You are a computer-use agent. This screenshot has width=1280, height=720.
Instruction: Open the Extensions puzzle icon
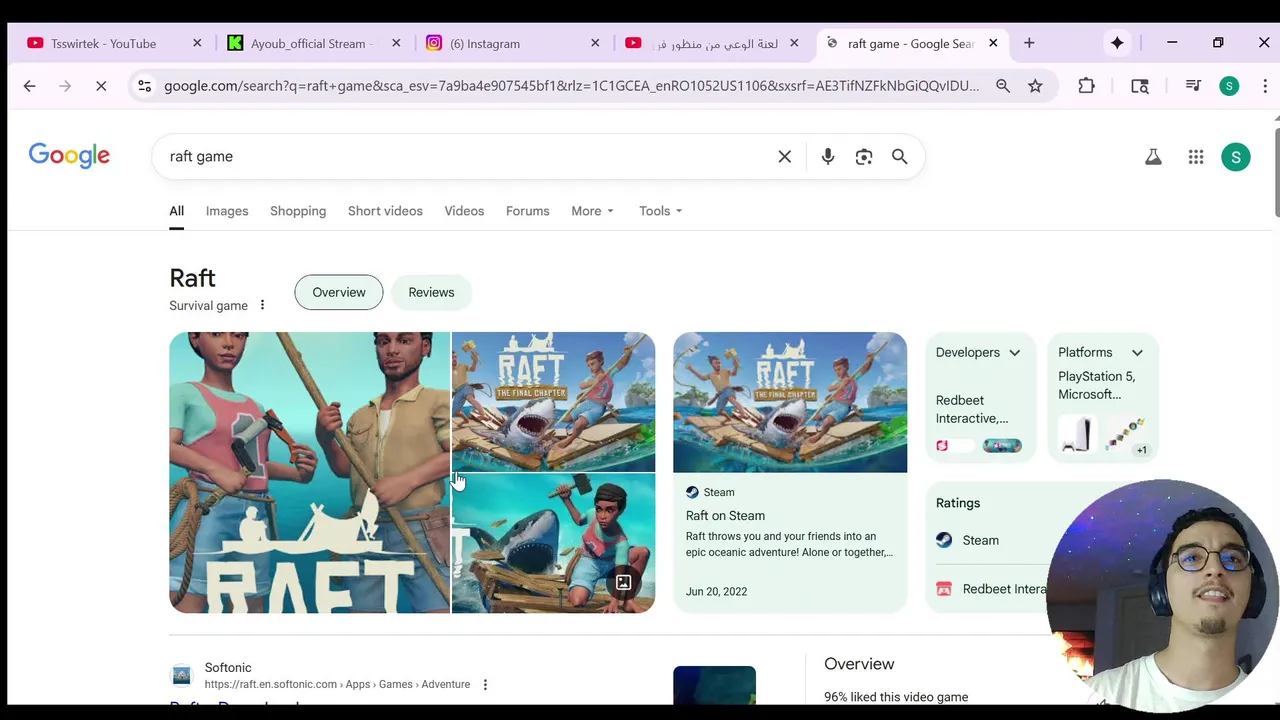click(x=1086, y=86)
